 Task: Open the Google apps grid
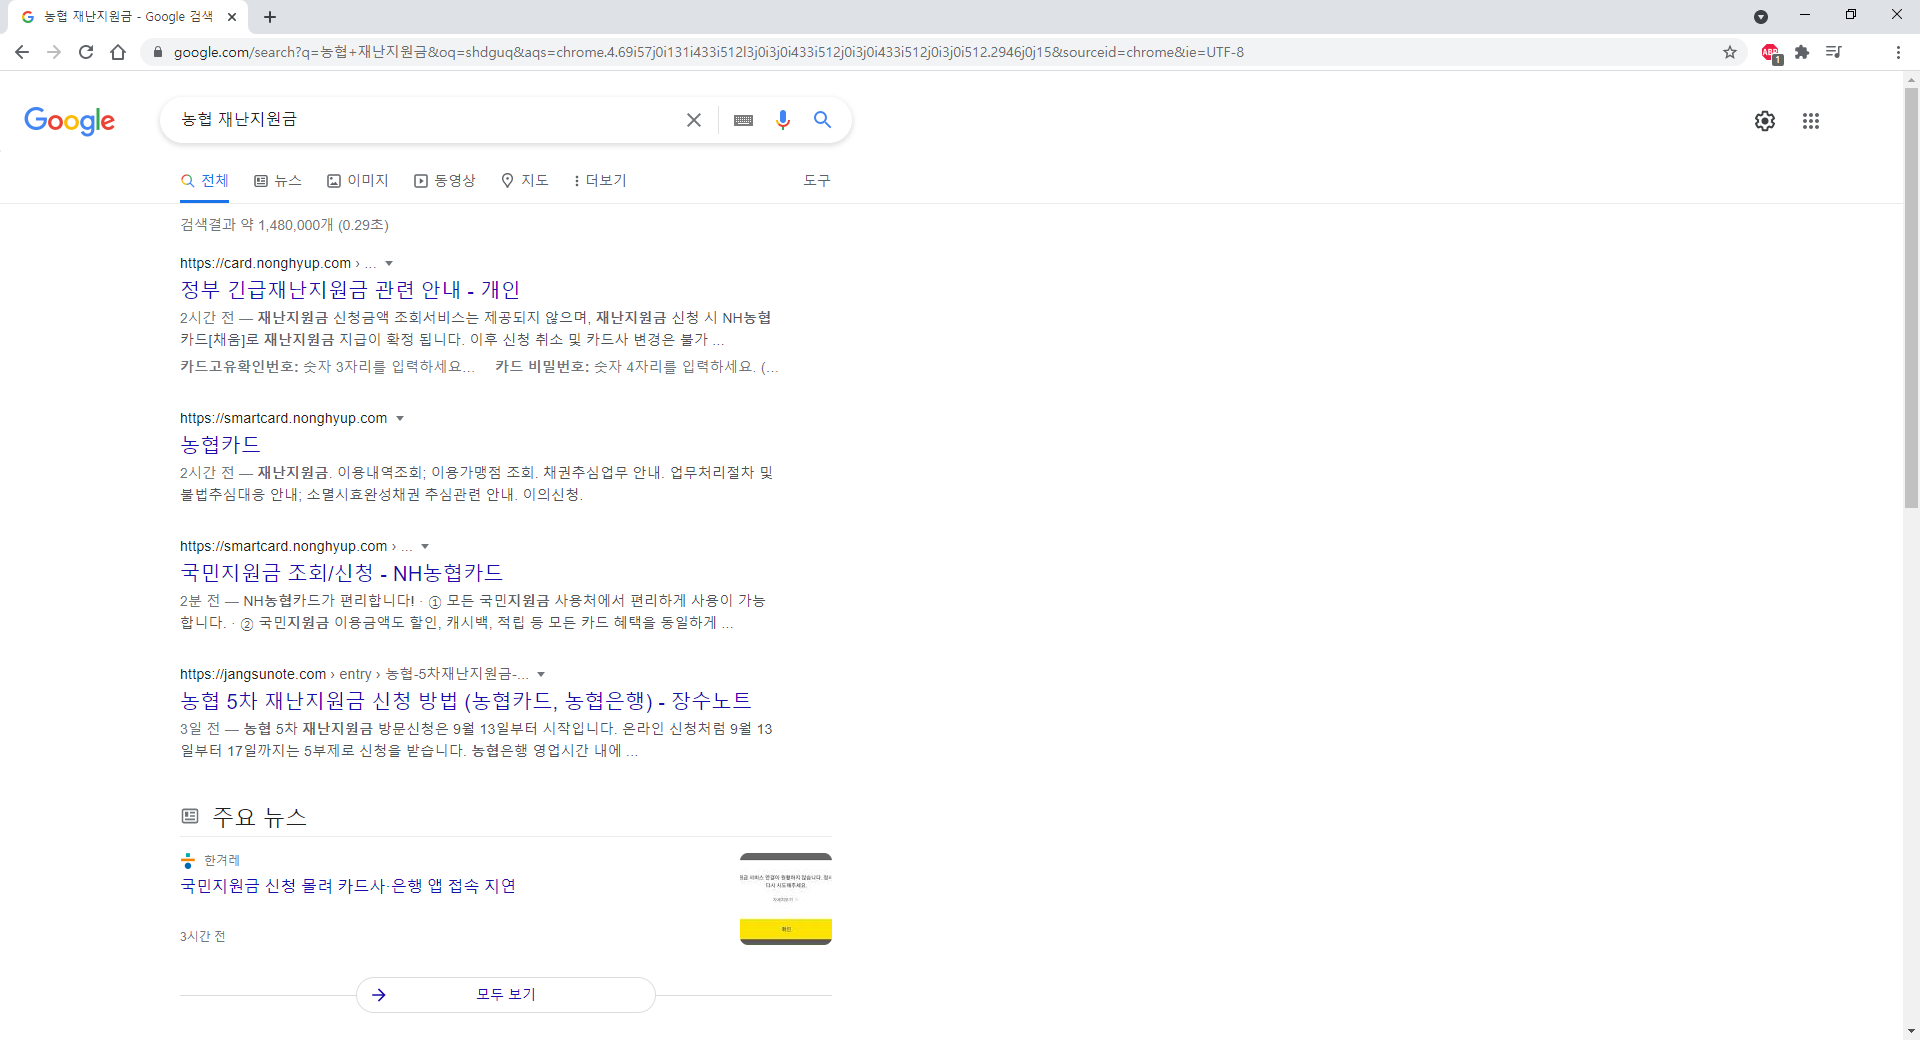click(x=1811, y=121)
